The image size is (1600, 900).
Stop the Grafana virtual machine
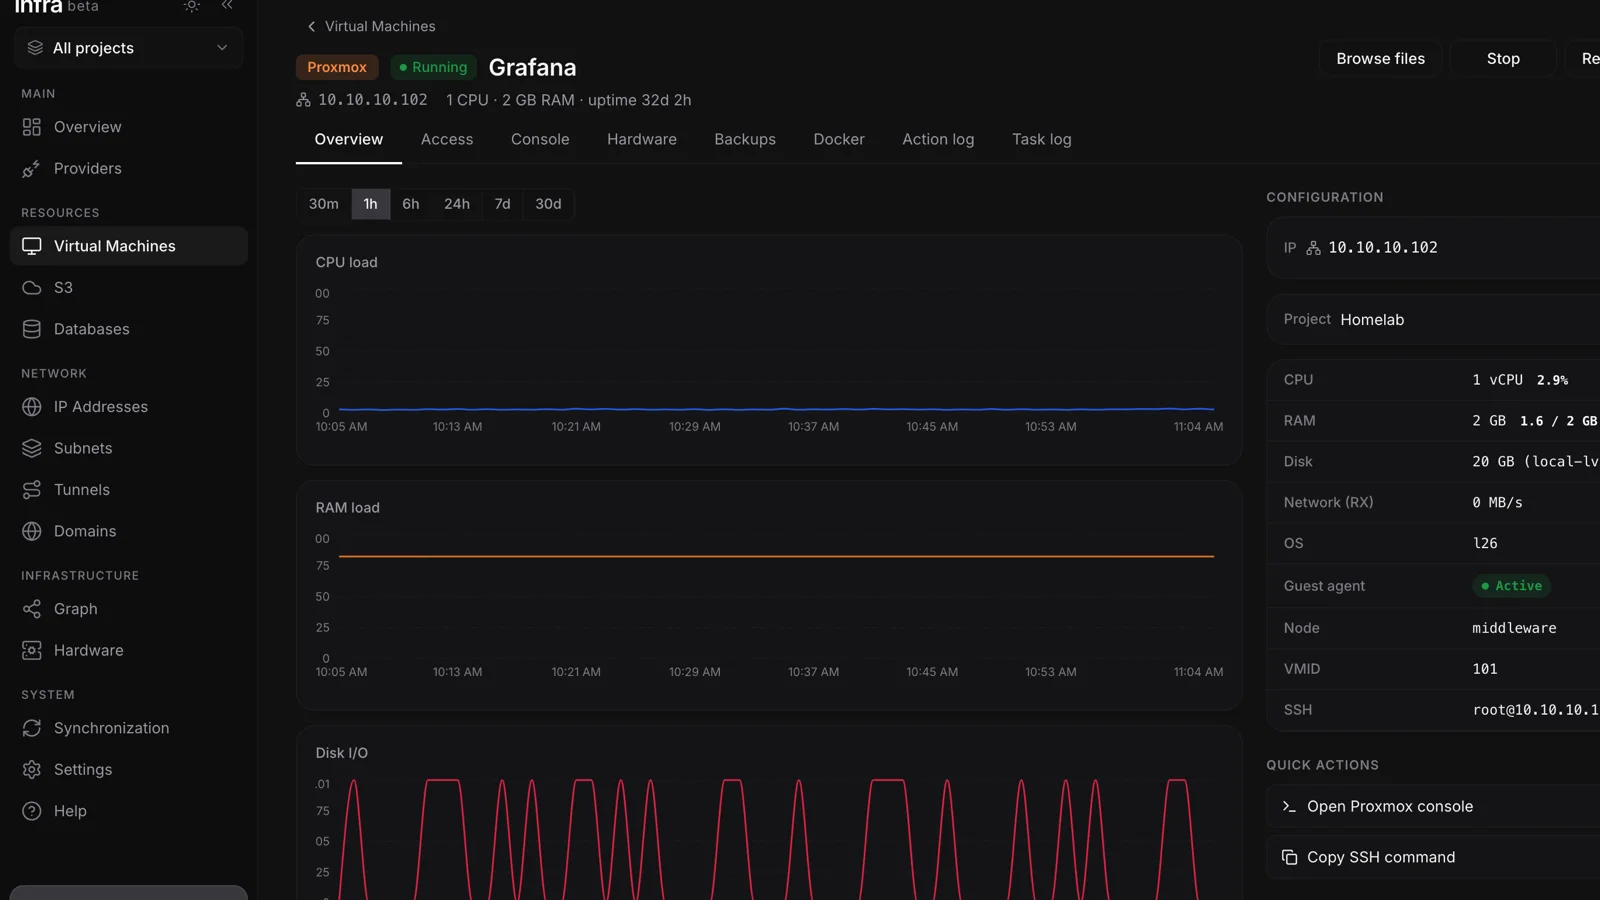click(1503, 59)
